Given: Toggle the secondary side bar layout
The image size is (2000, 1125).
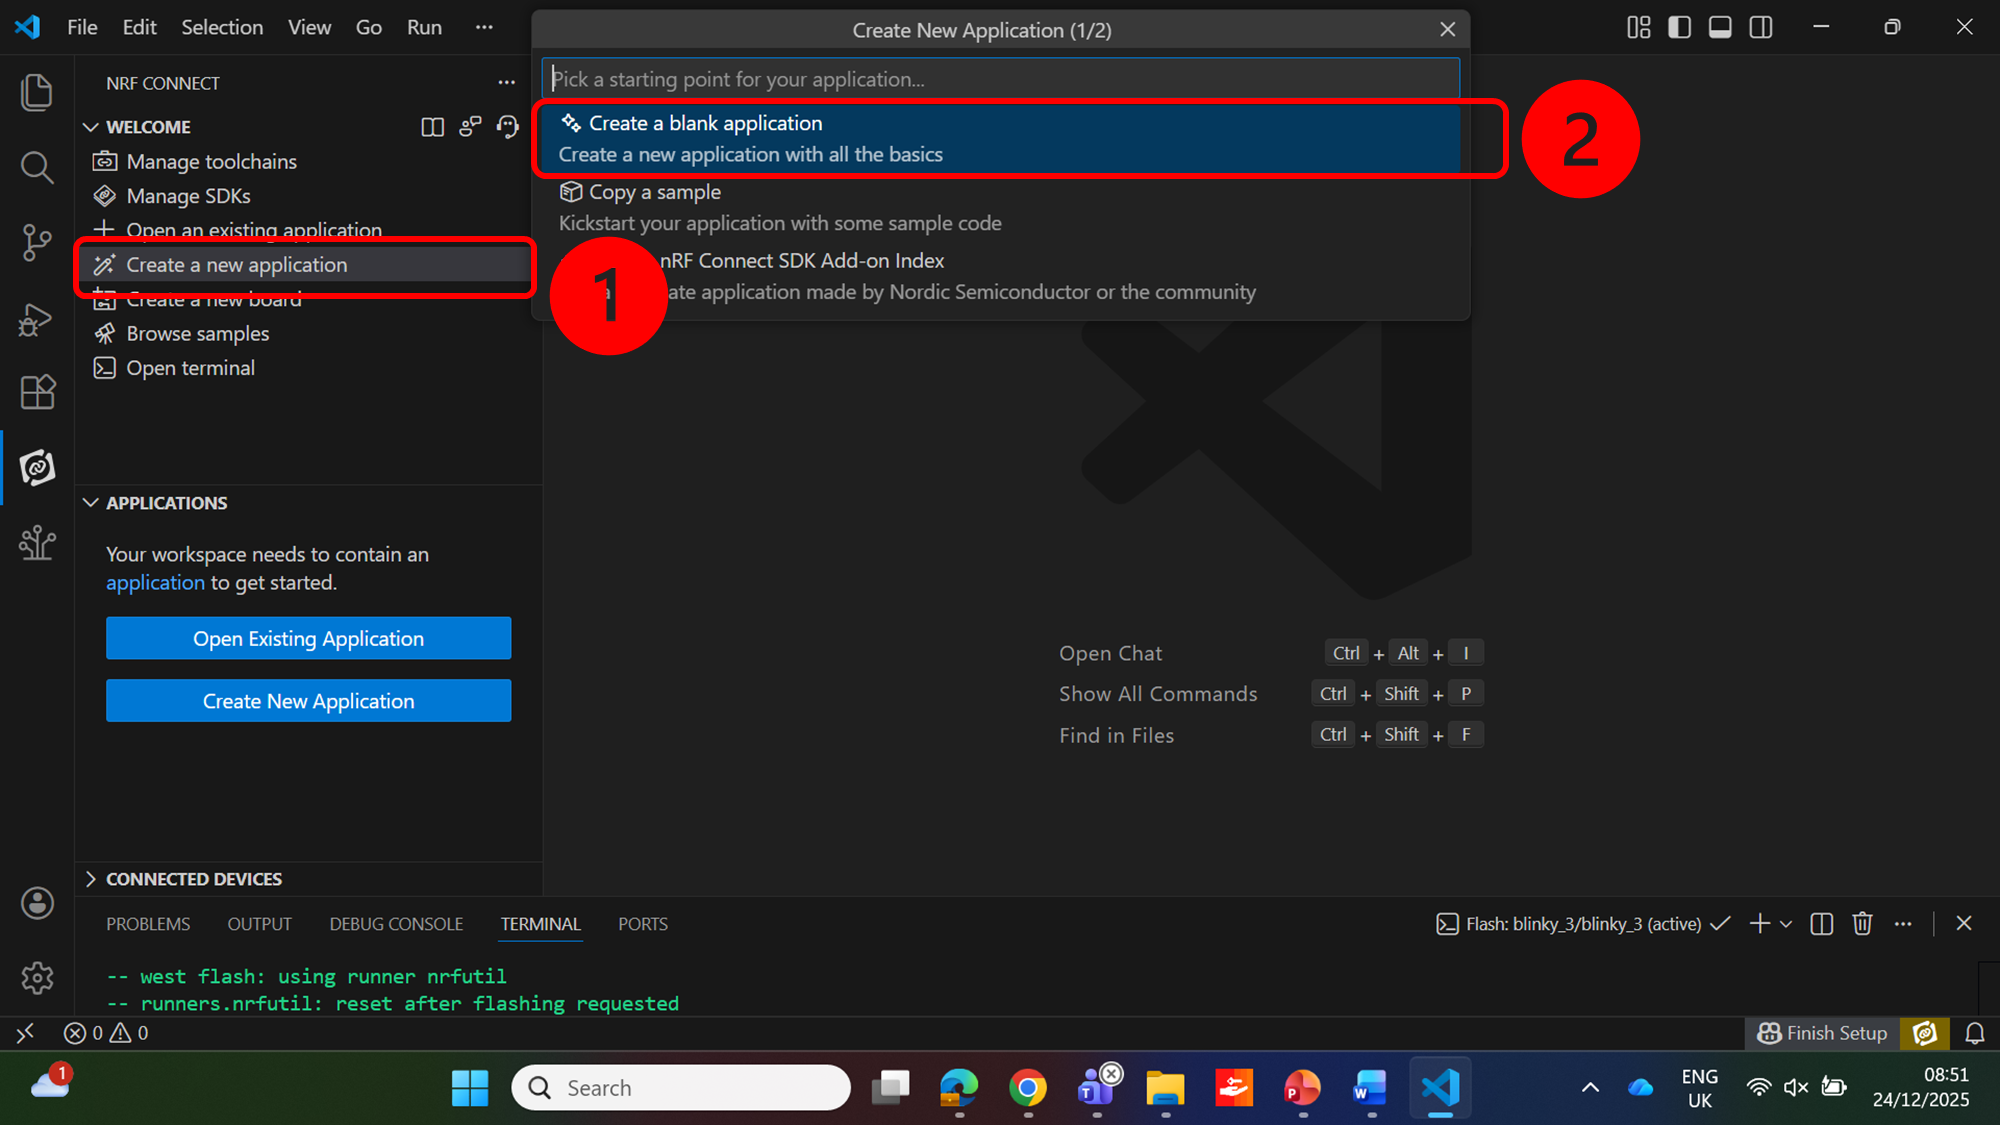Looking at the screenshot, I should point(1761,28).
